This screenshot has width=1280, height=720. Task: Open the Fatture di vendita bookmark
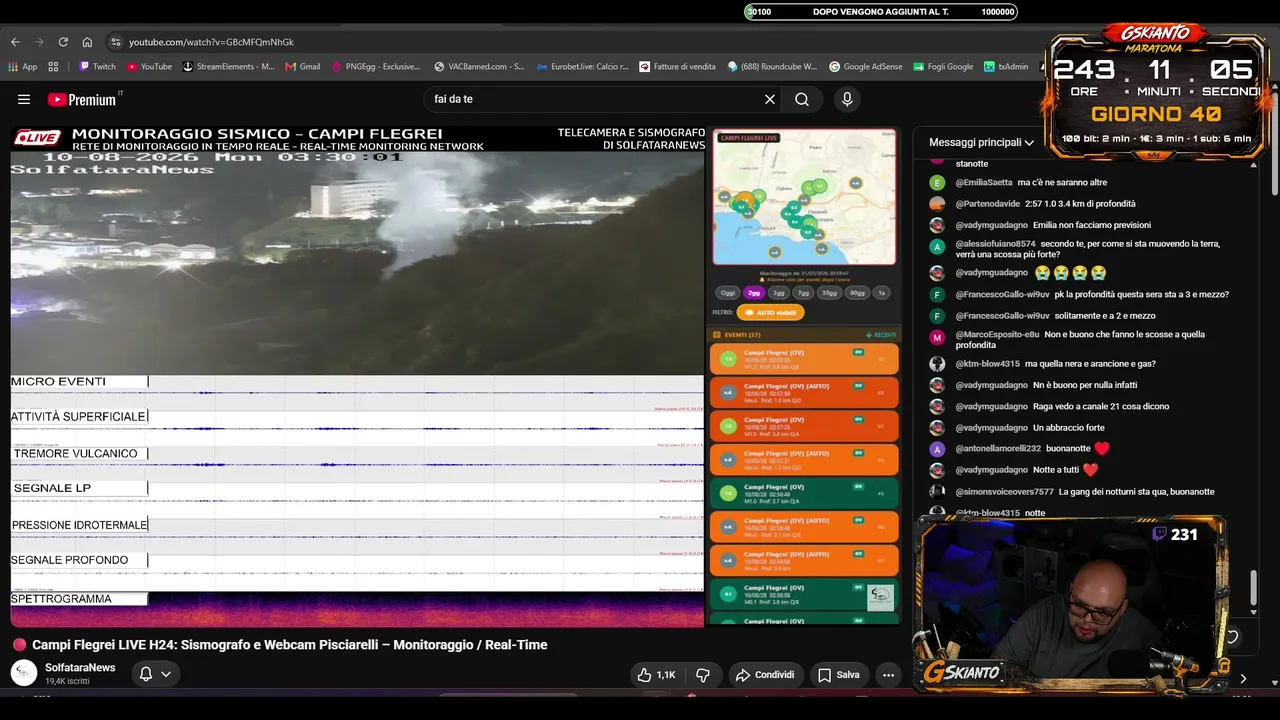(677, 67)
